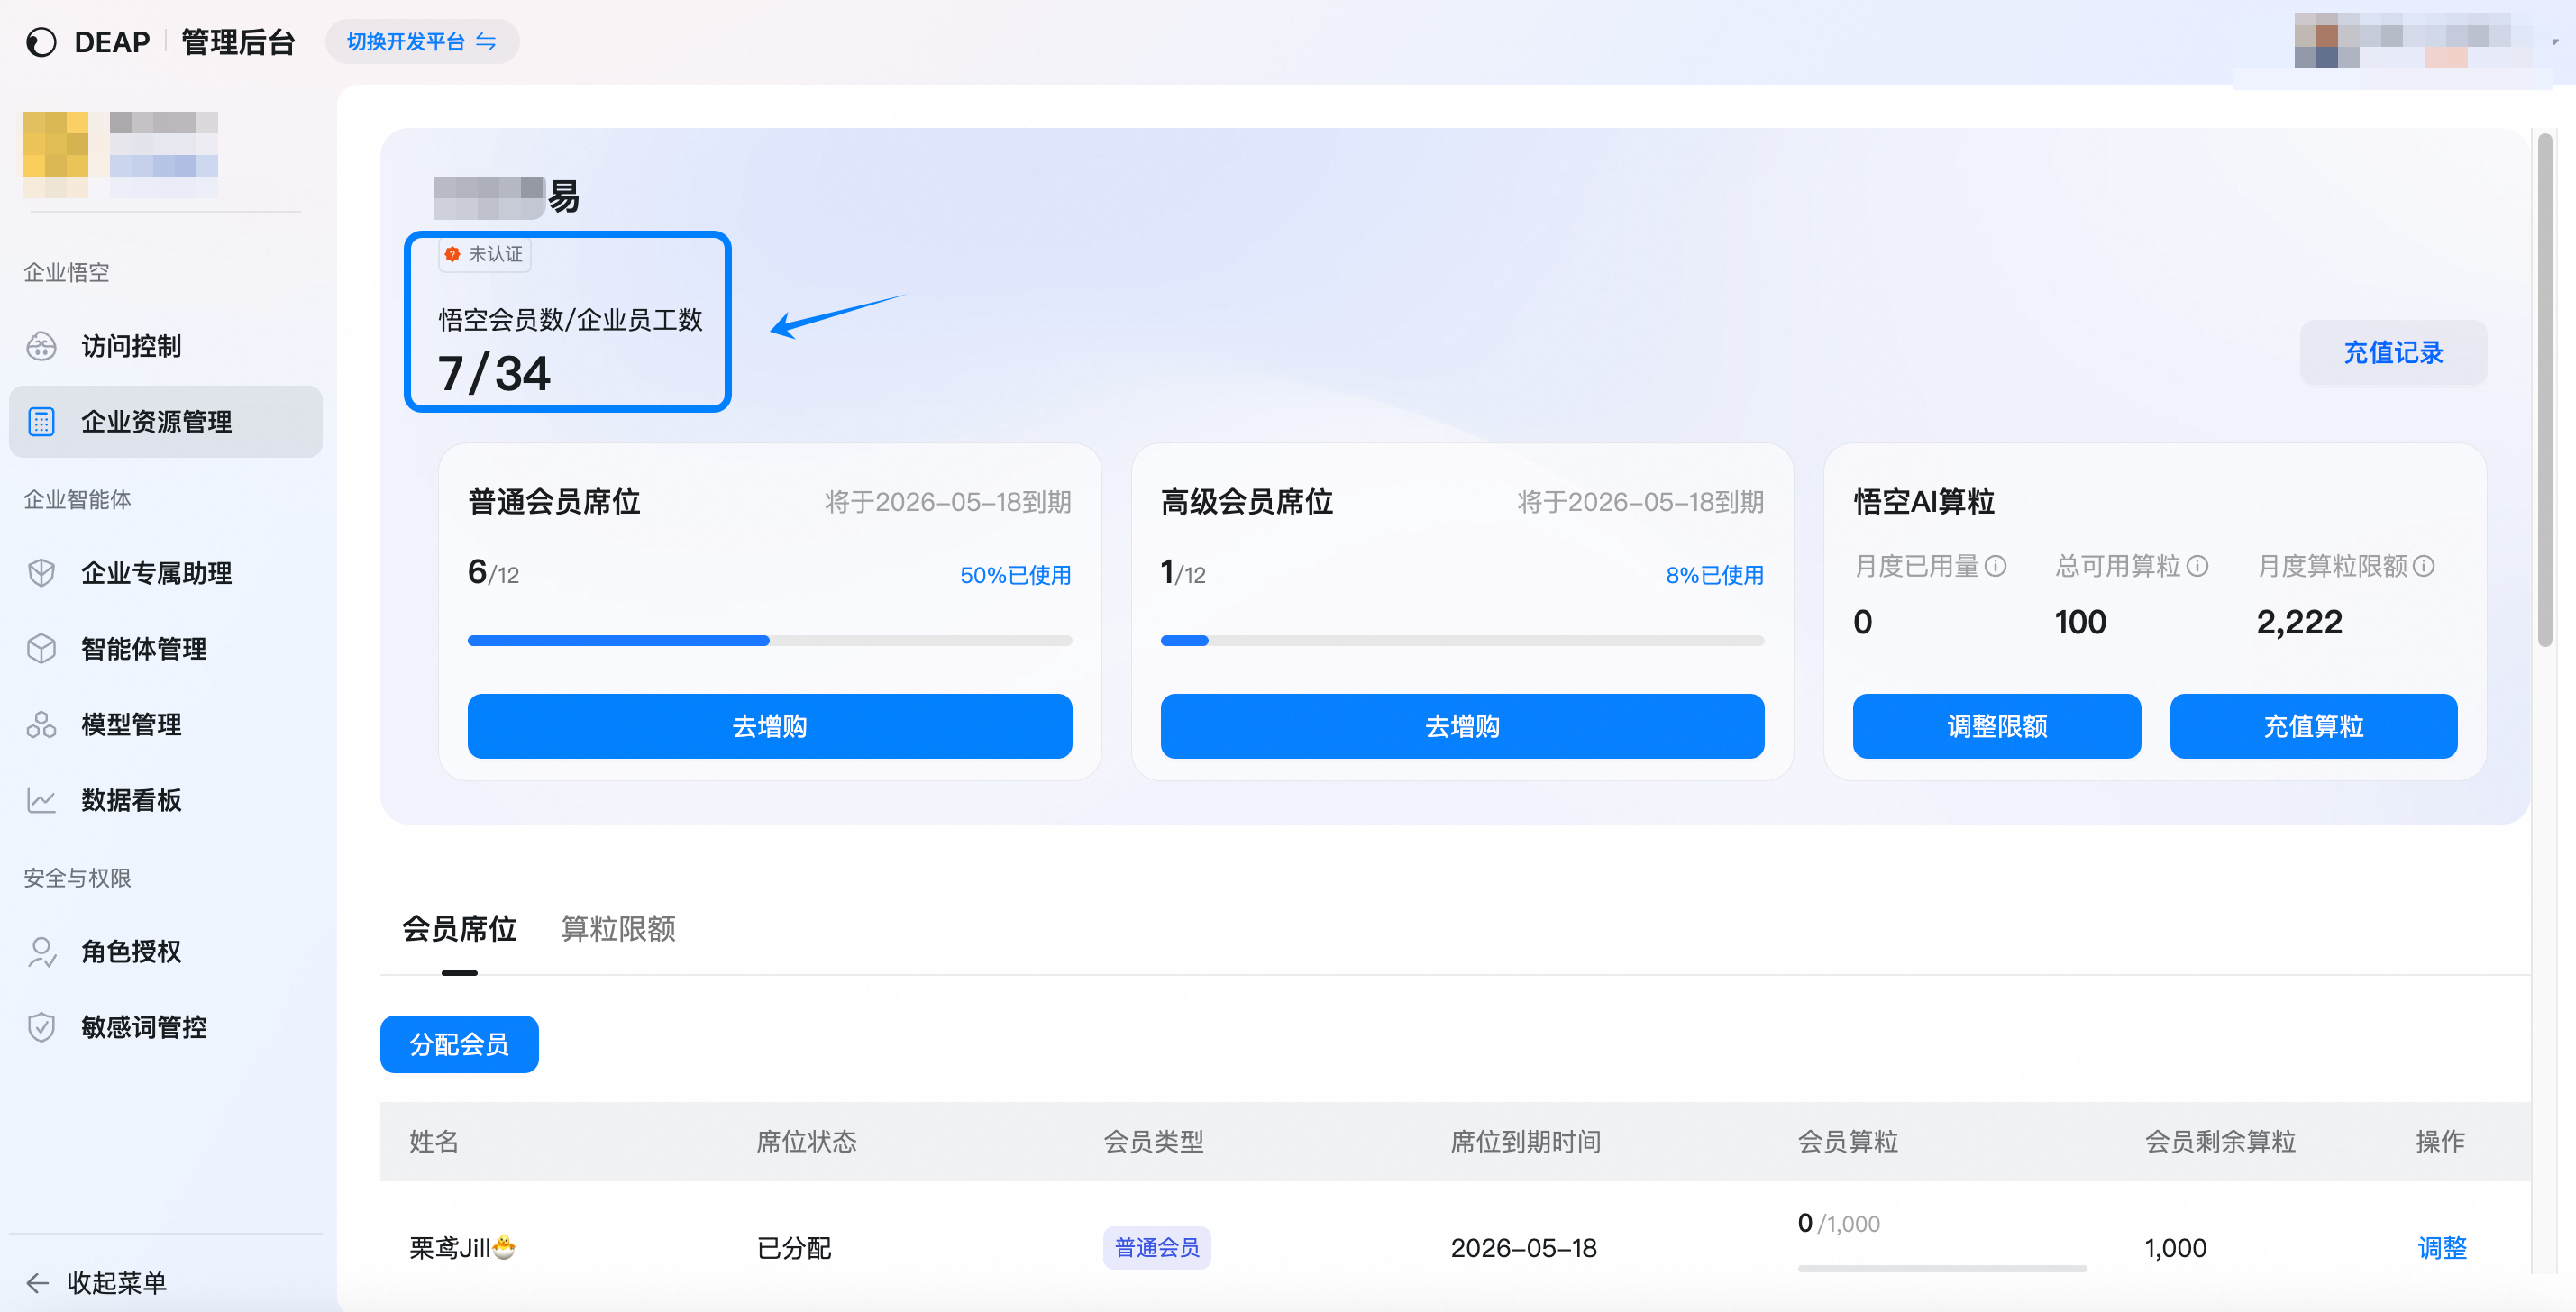Click the 高级会员席位 card title

(1247, 502)
